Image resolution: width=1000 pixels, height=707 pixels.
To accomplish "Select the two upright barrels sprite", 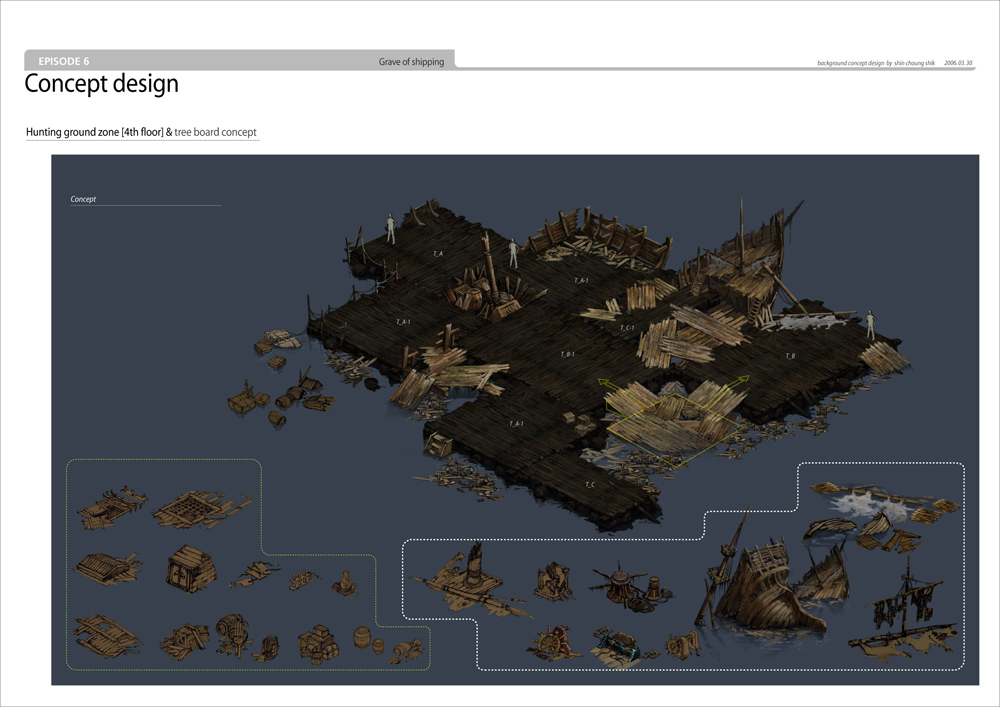I will (370, 640).
